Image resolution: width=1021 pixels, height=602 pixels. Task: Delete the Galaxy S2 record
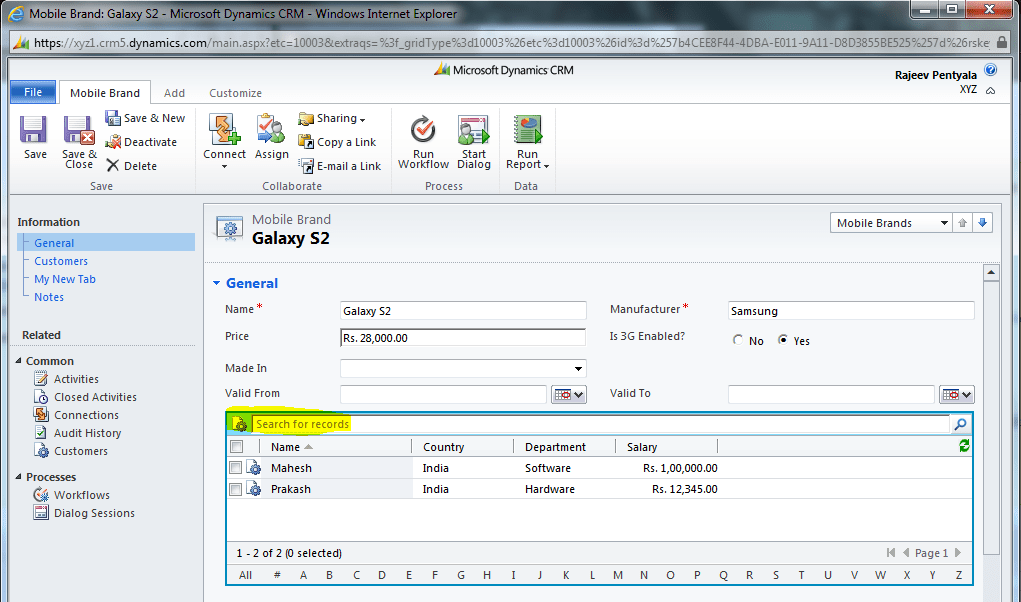coord(132,165)
